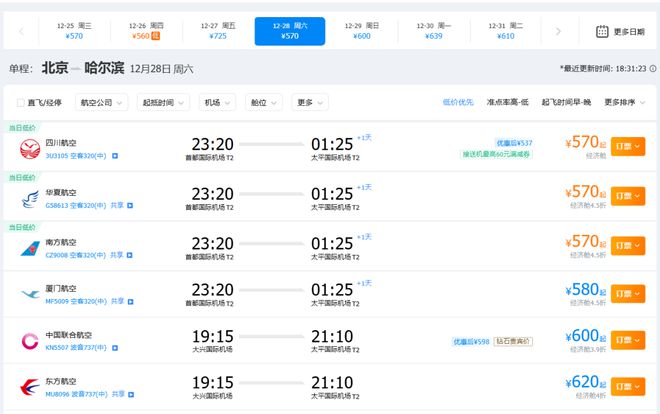Image resolution: width=660 pixels, height=414 pixels.
Task: Click the 钻石贵宾价 tag
Action: pos(513,341)
